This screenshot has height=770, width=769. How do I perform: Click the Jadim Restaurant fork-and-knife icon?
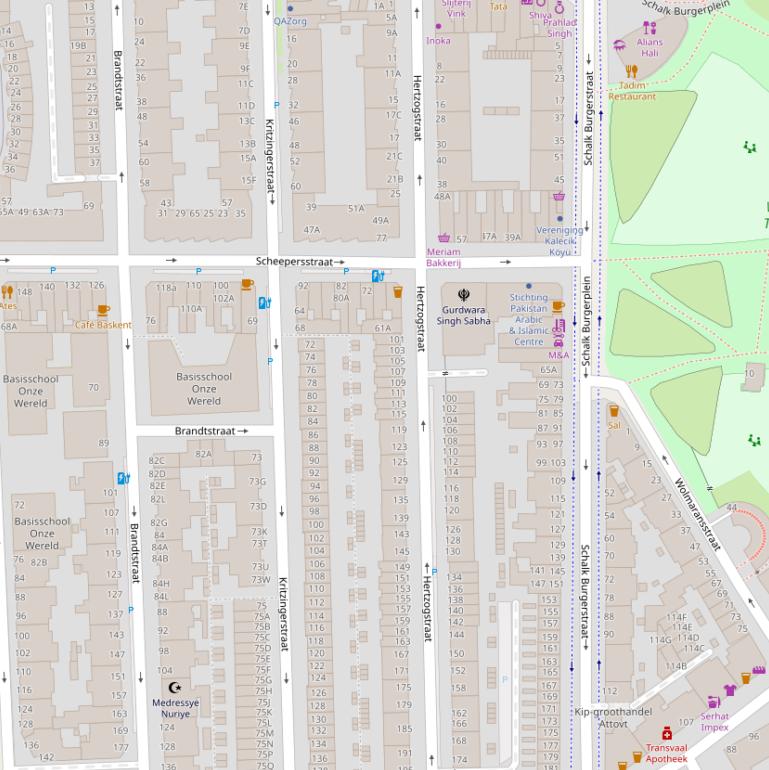(x=631, y=71)
